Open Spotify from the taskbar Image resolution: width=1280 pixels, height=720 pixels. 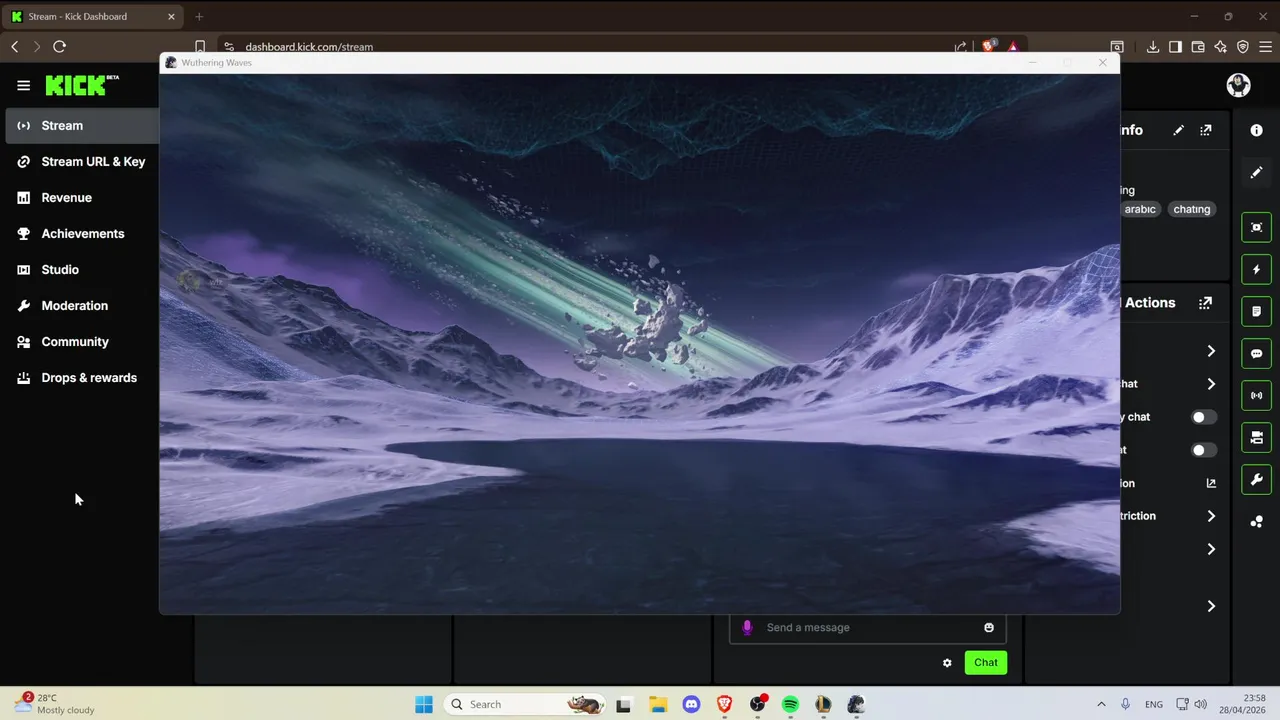pos(790,704)
